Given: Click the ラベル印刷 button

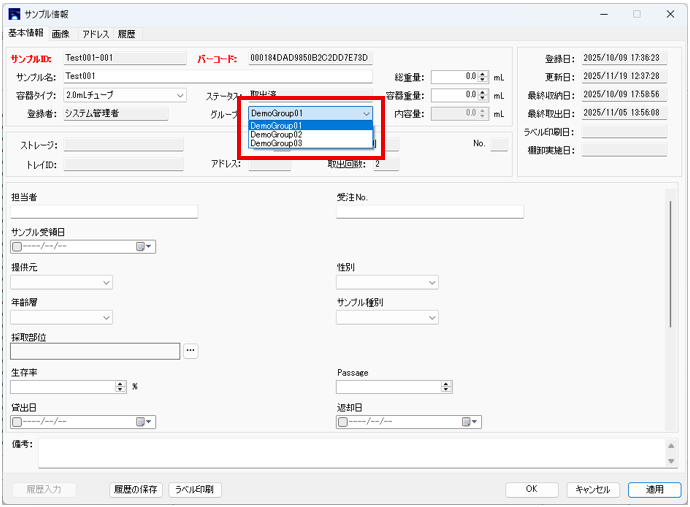Looking at the screenshot, I should 195,490.
